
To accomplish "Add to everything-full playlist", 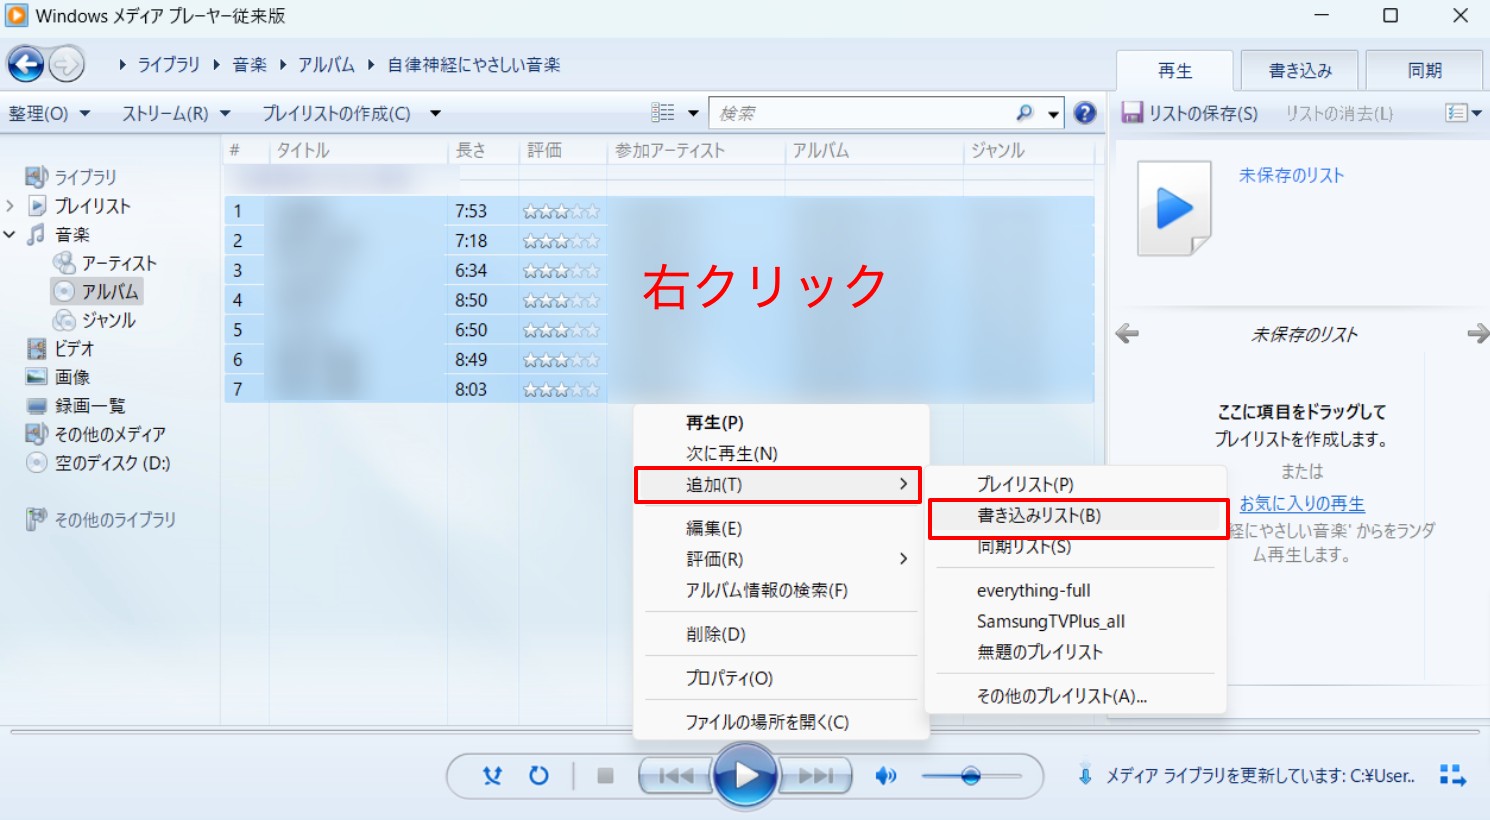I will click(x=1075, y=590).
